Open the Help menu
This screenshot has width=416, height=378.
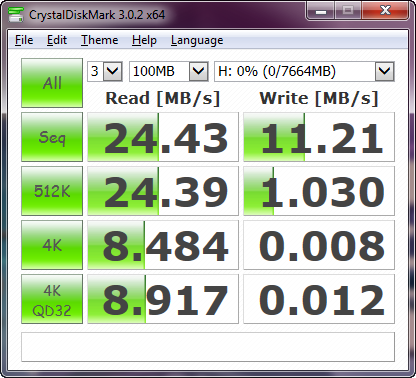click(x=144, y=40)
